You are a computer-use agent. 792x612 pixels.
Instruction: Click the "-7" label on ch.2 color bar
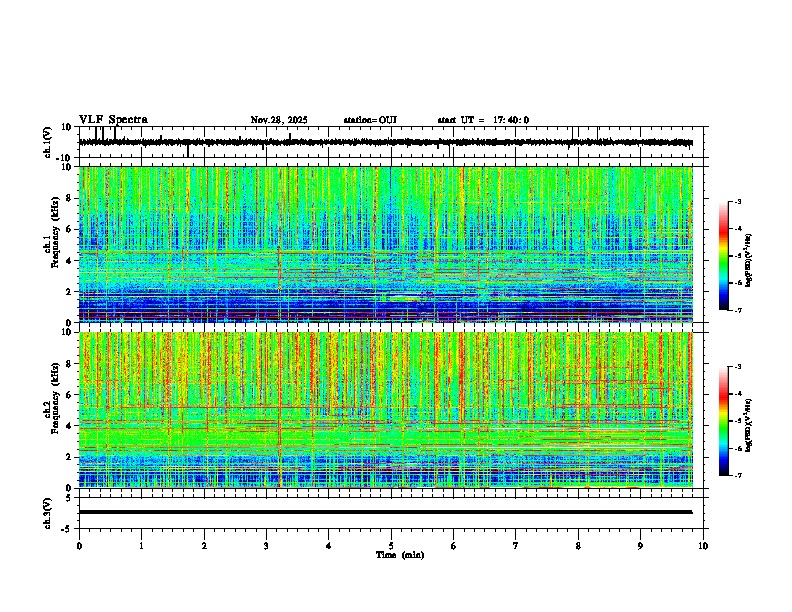click(x=738, y=475)
